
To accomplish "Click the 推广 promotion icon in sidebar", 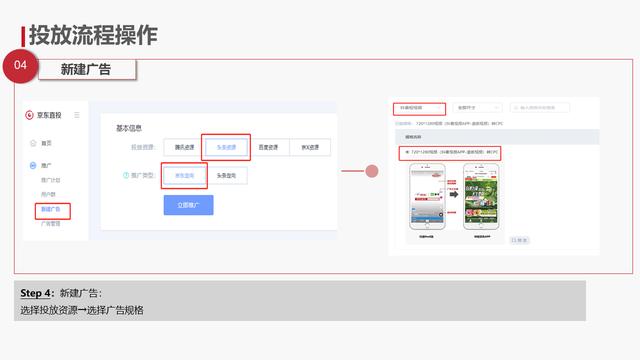I will (x=33, y=165).
